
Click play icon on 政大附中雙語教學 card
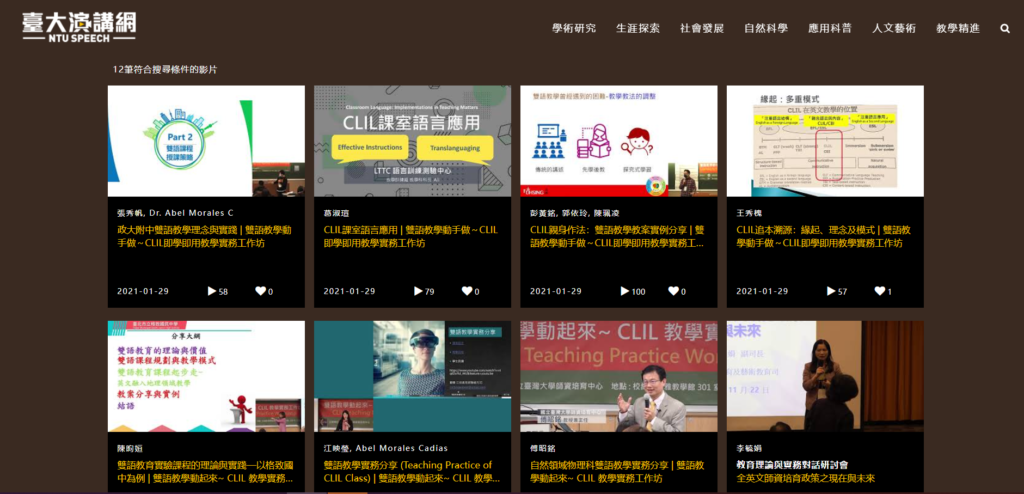212,291
